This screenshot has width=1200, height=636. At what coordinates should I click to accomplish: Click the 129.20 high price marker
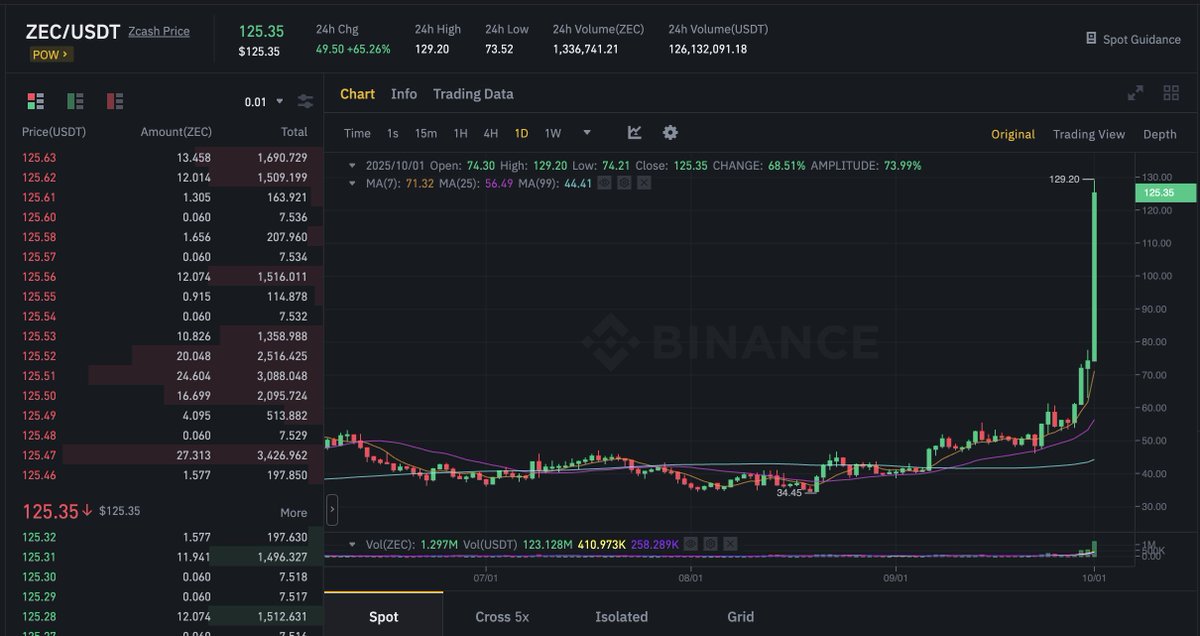coord(1064,179)
